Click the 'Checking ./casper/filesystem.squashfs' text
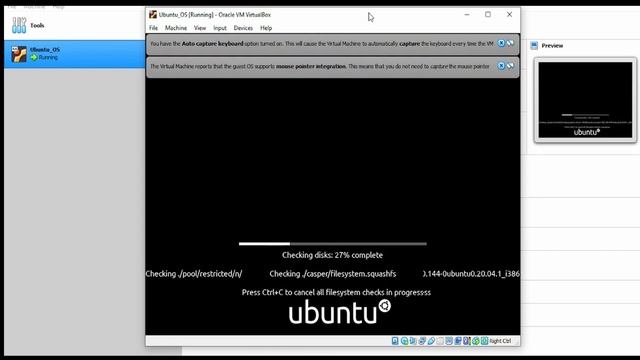This screenshot has width=640, height=360. tap(333, 274)
